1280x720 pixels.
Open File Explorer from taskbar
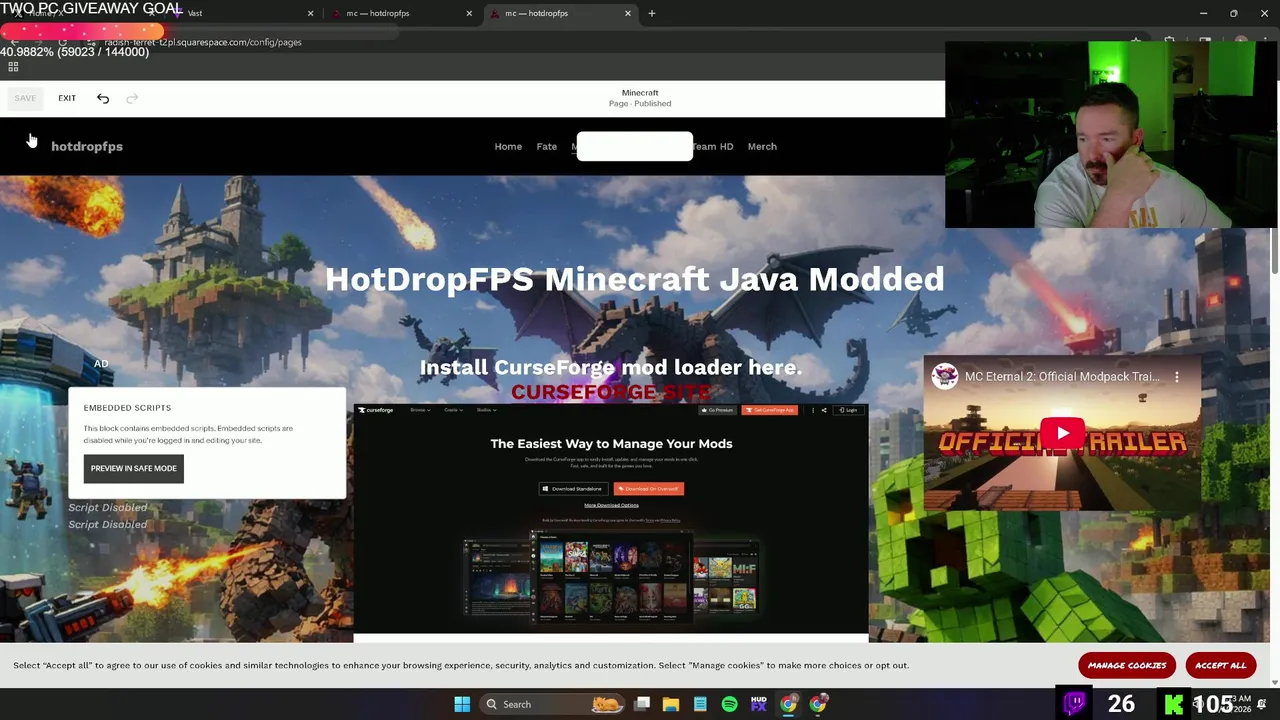click(x=671, y=704)
